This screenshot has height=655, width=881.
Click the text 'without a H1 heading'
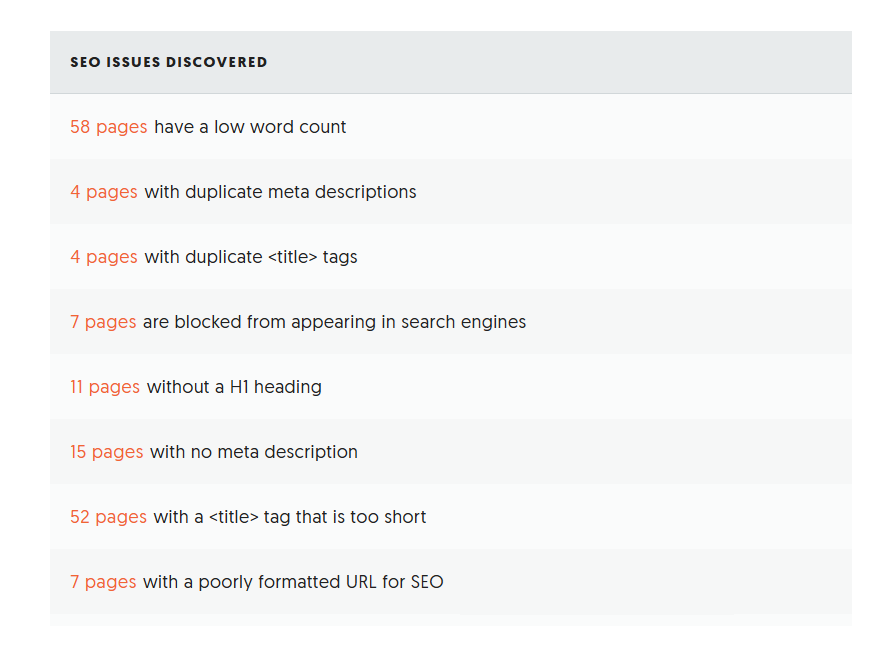[x=235, y=387]
